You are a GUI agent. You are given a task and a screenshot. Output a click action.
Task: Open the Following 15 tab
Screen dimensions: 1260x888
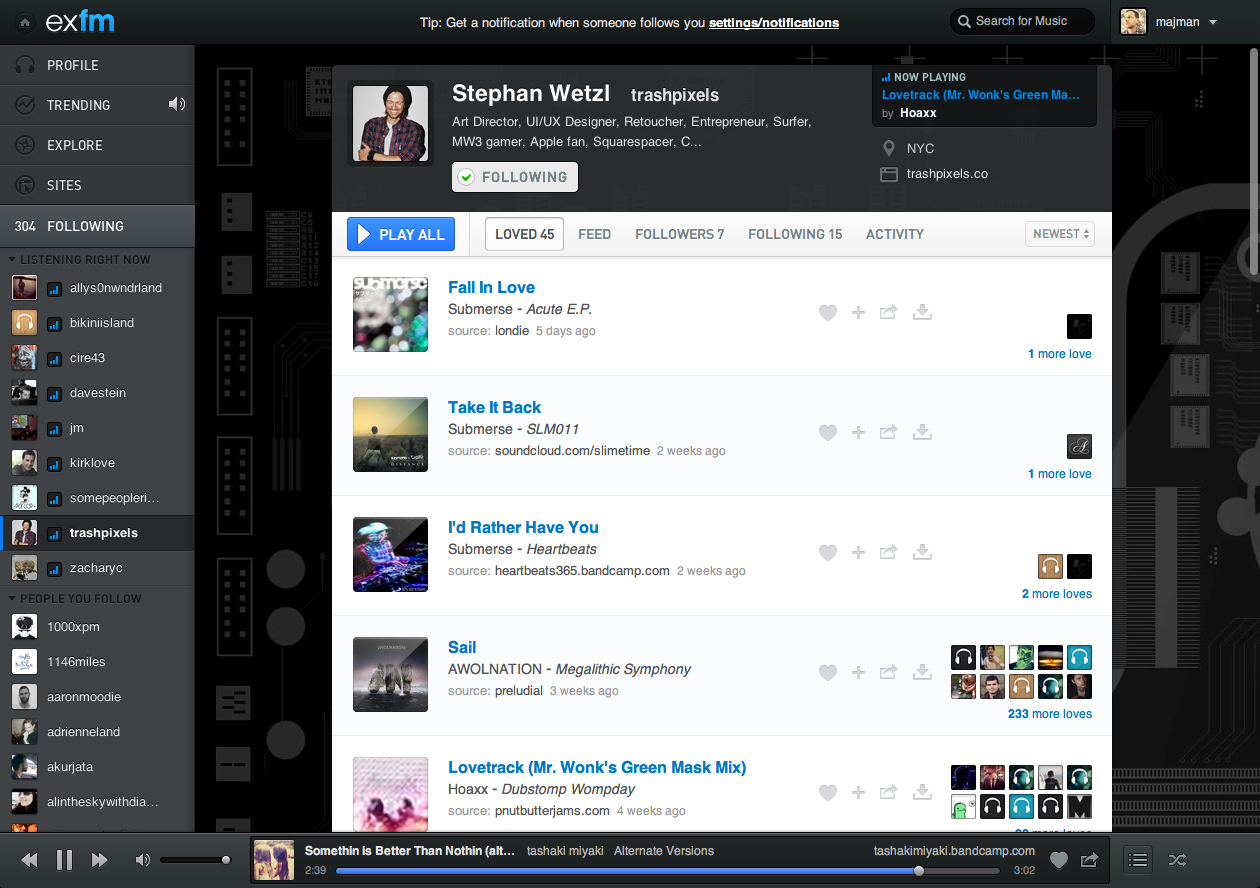795,234
